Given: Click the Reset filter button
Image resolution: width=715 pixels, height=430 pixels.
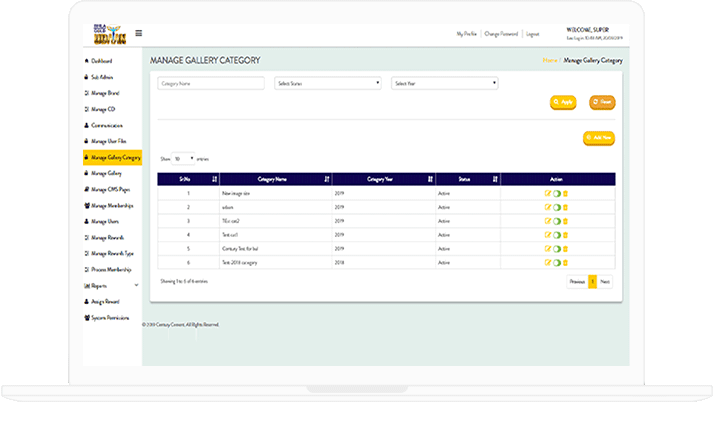Looking at the screenshot, I should coord(602,102).
